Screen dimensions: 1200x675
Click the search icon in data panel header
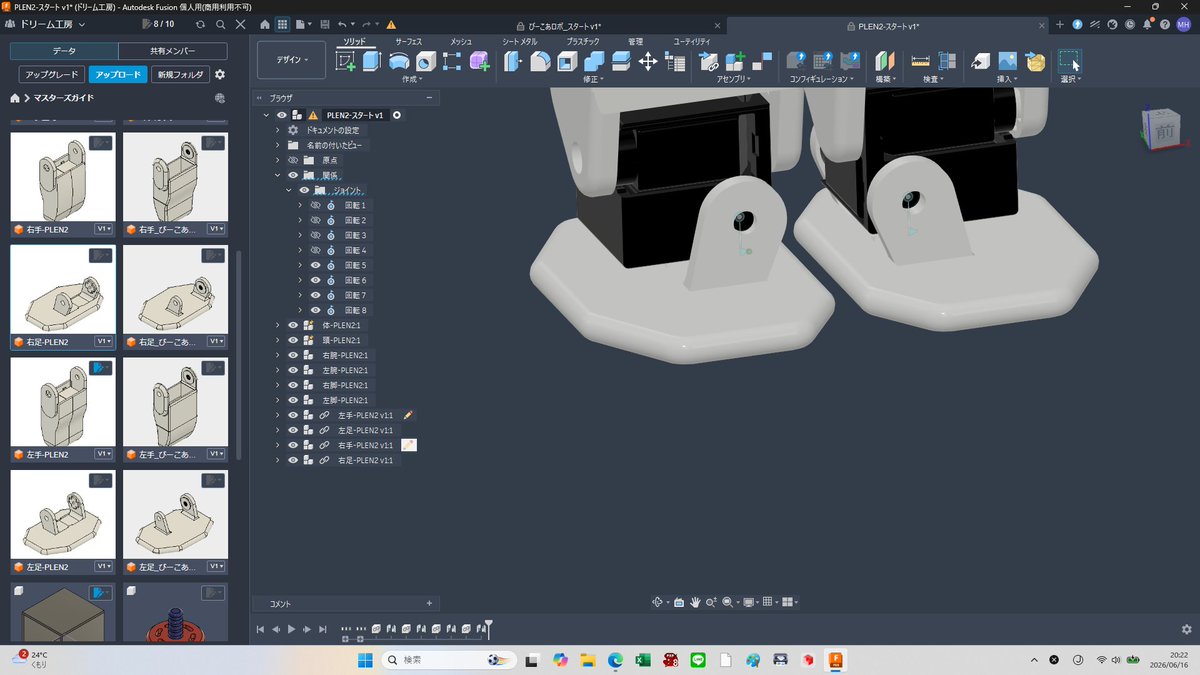coord(222,23)
